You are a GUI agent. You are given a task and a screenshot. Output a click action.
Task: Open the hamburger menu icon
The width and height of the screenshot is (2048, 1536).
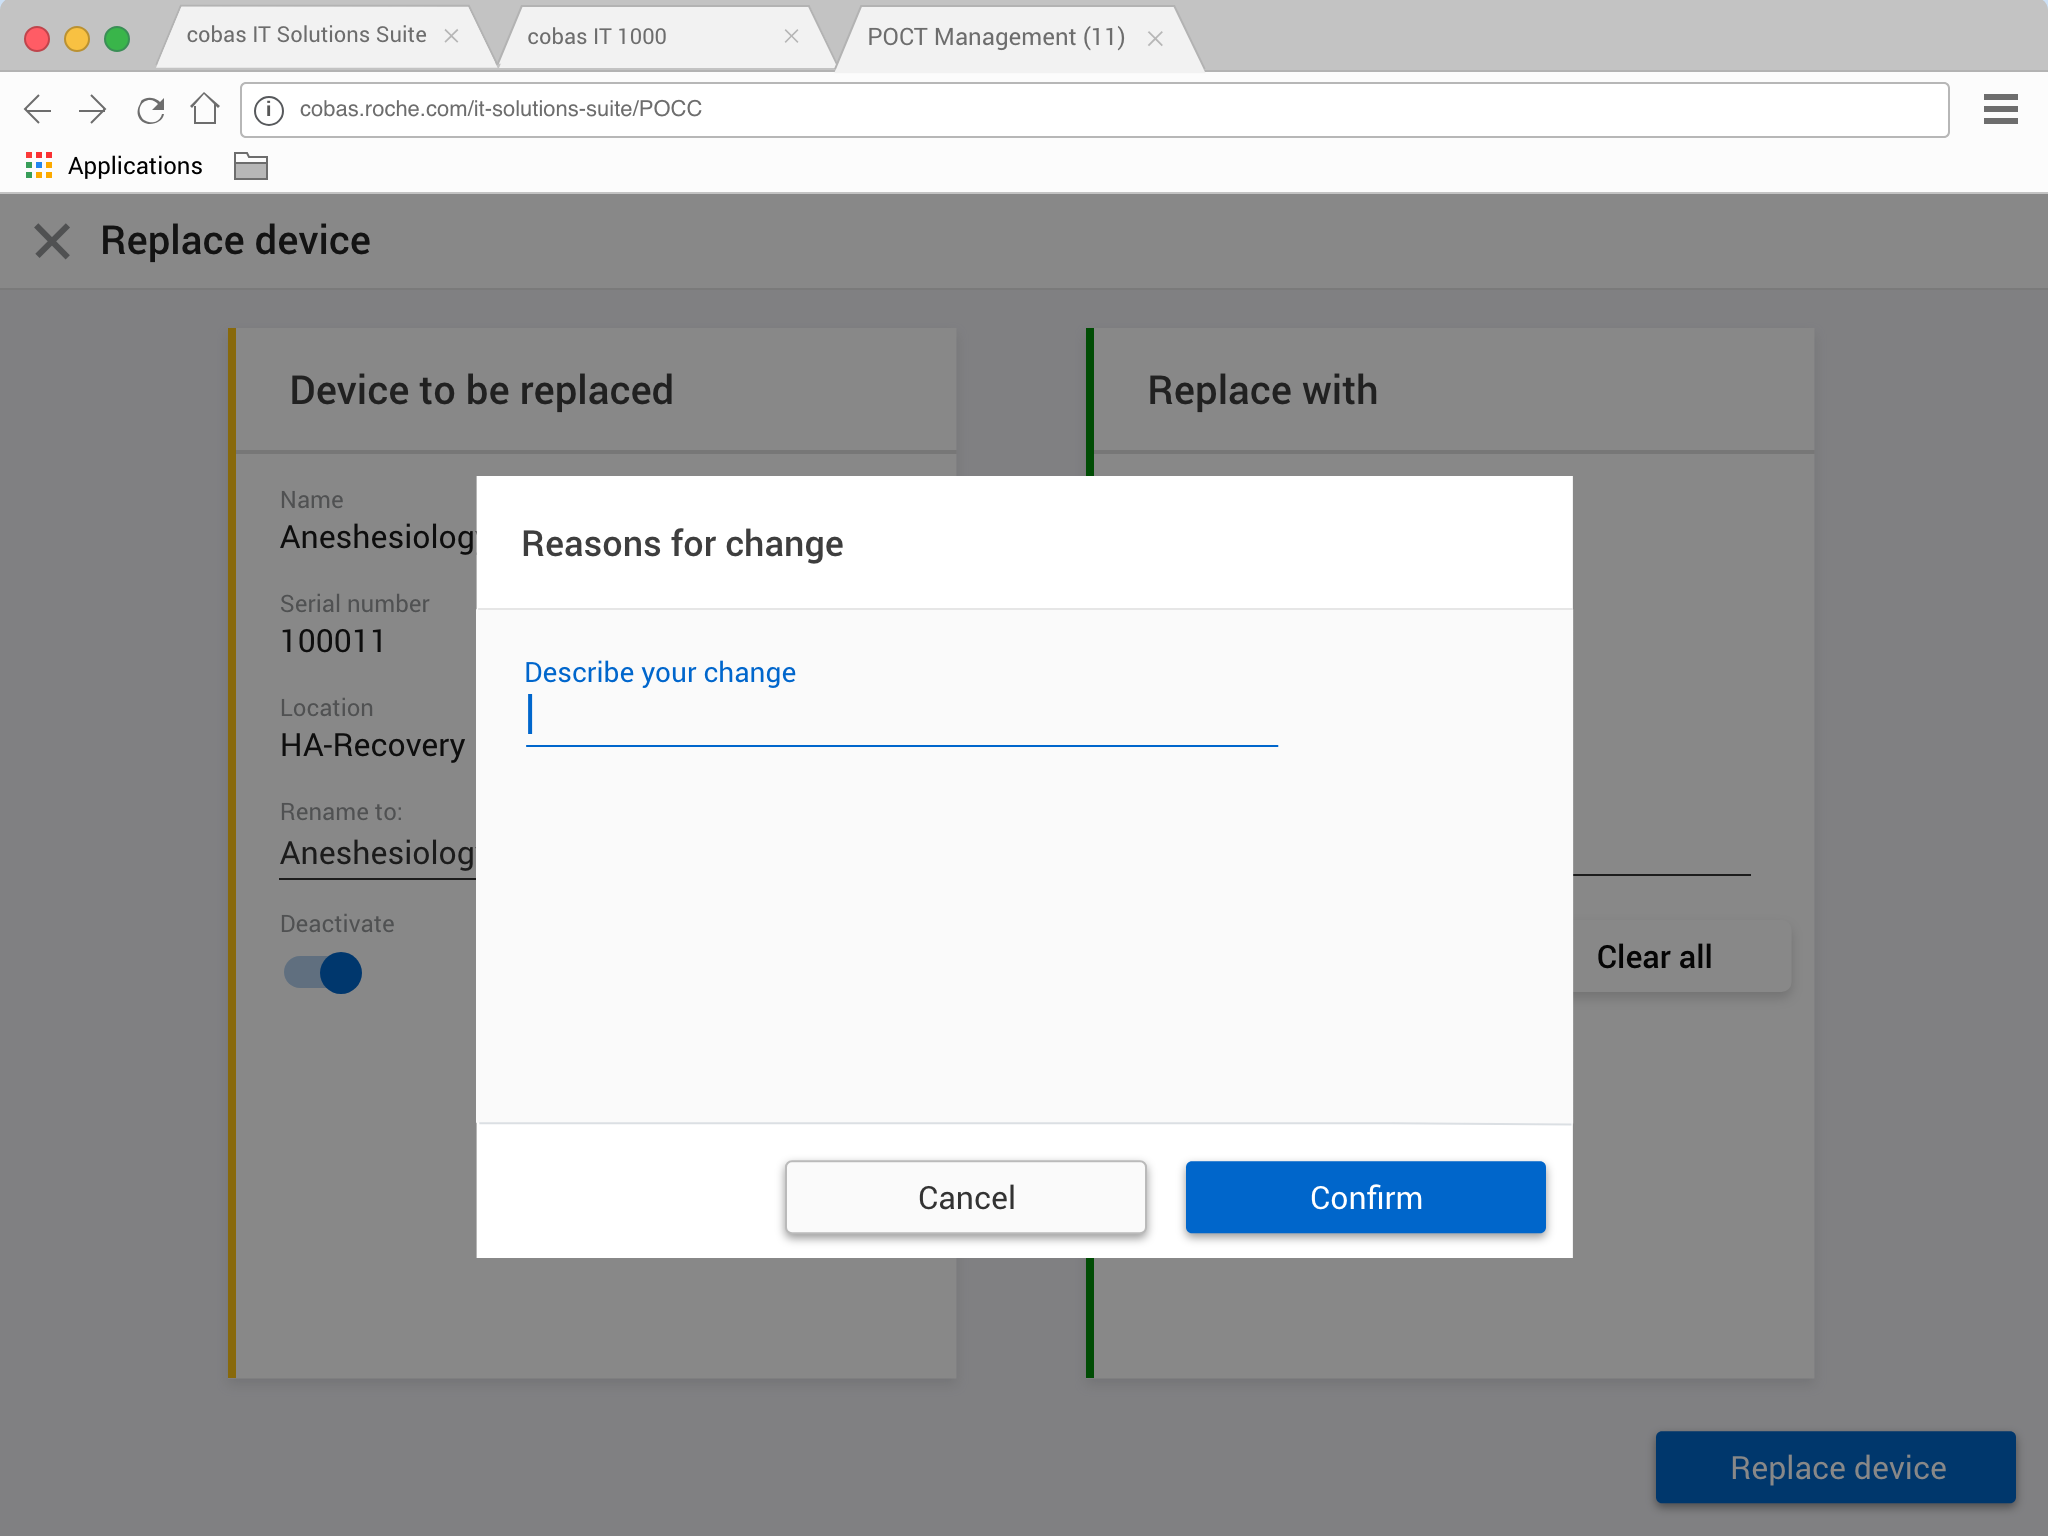point(2000,109)
